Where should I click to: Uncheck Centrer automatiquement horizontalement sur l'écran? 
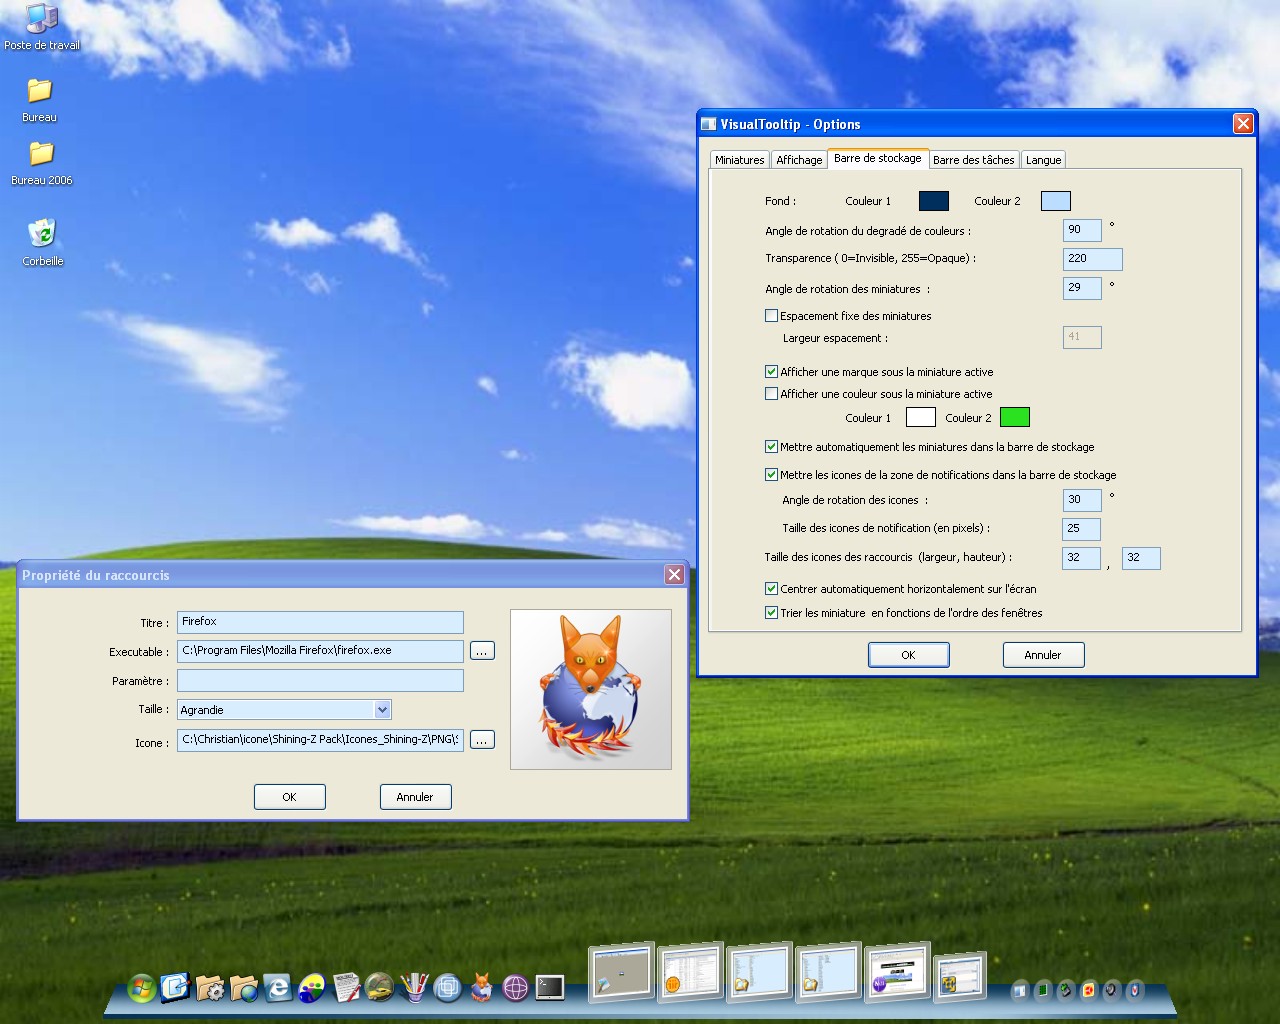(x=771, y=589)
